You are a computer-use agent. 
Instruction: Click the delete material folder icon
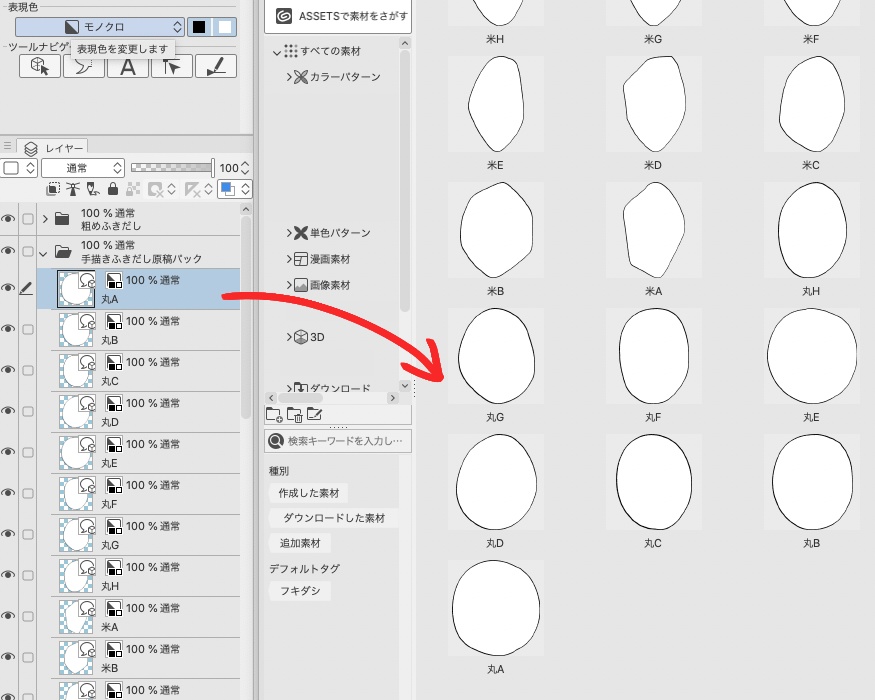[x=294, y=413]
